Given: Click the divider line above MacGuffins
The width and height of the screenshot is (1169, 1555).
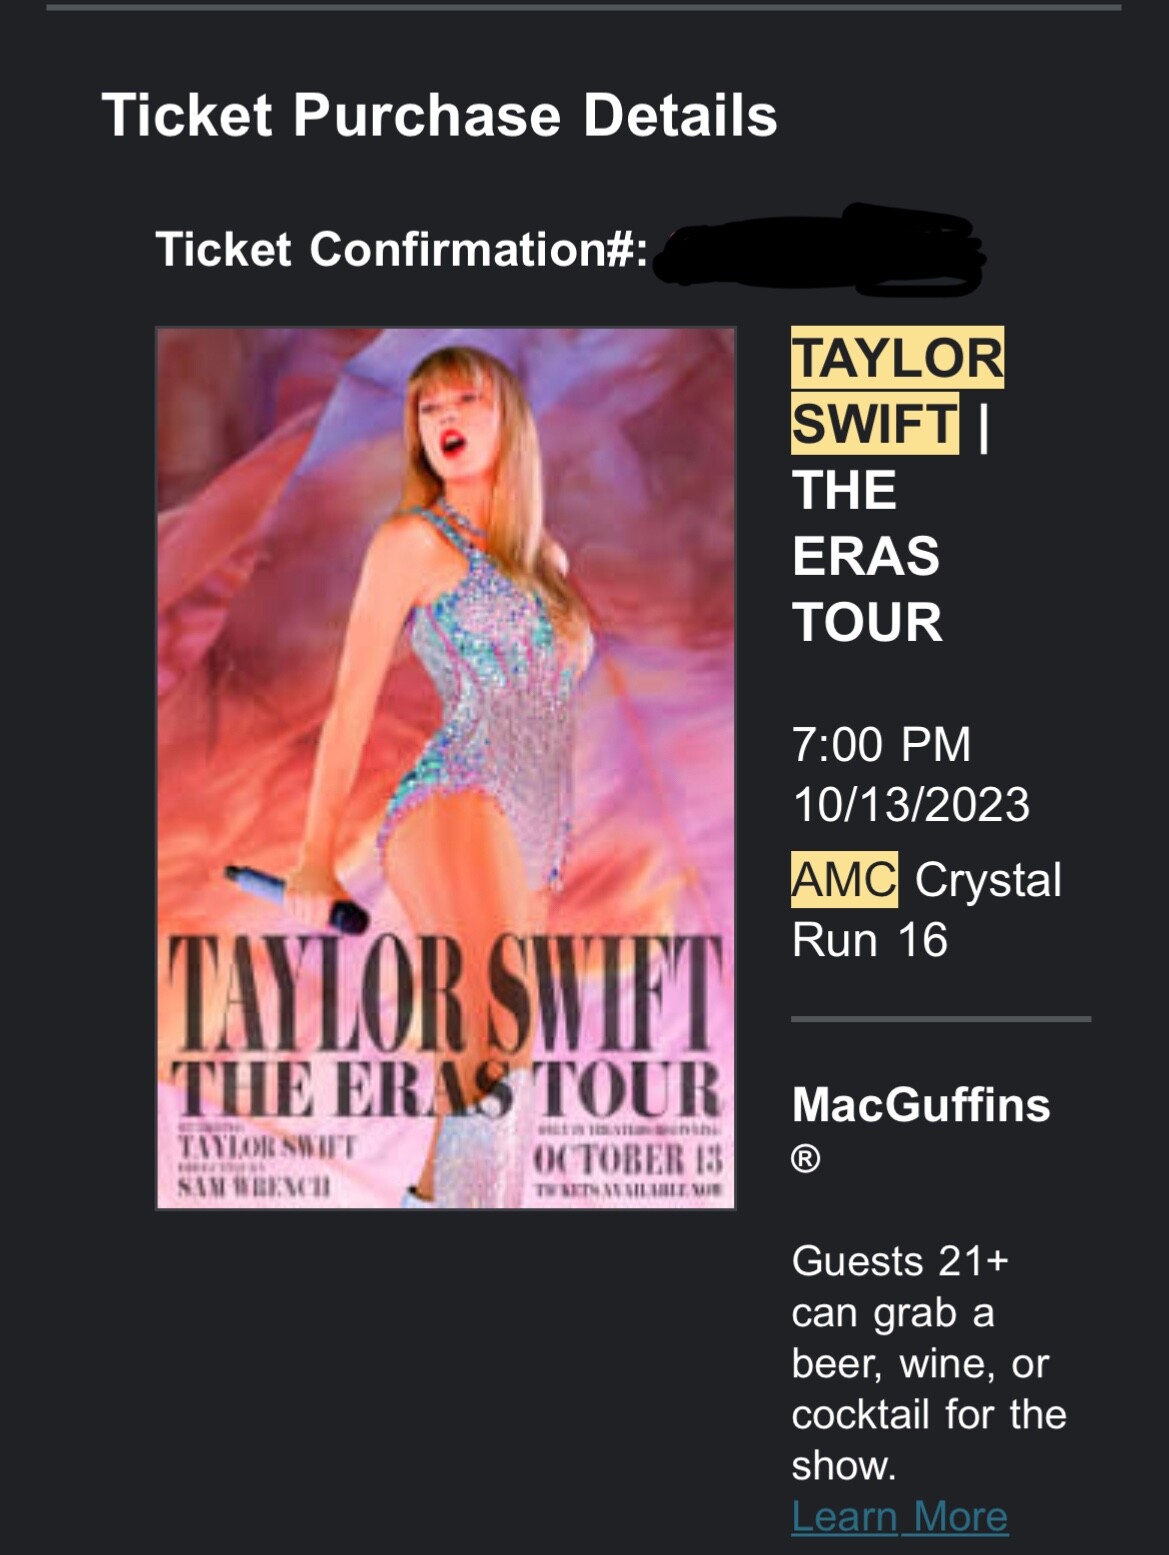Looking at the screenshot, I should [x=938, y=1020].
